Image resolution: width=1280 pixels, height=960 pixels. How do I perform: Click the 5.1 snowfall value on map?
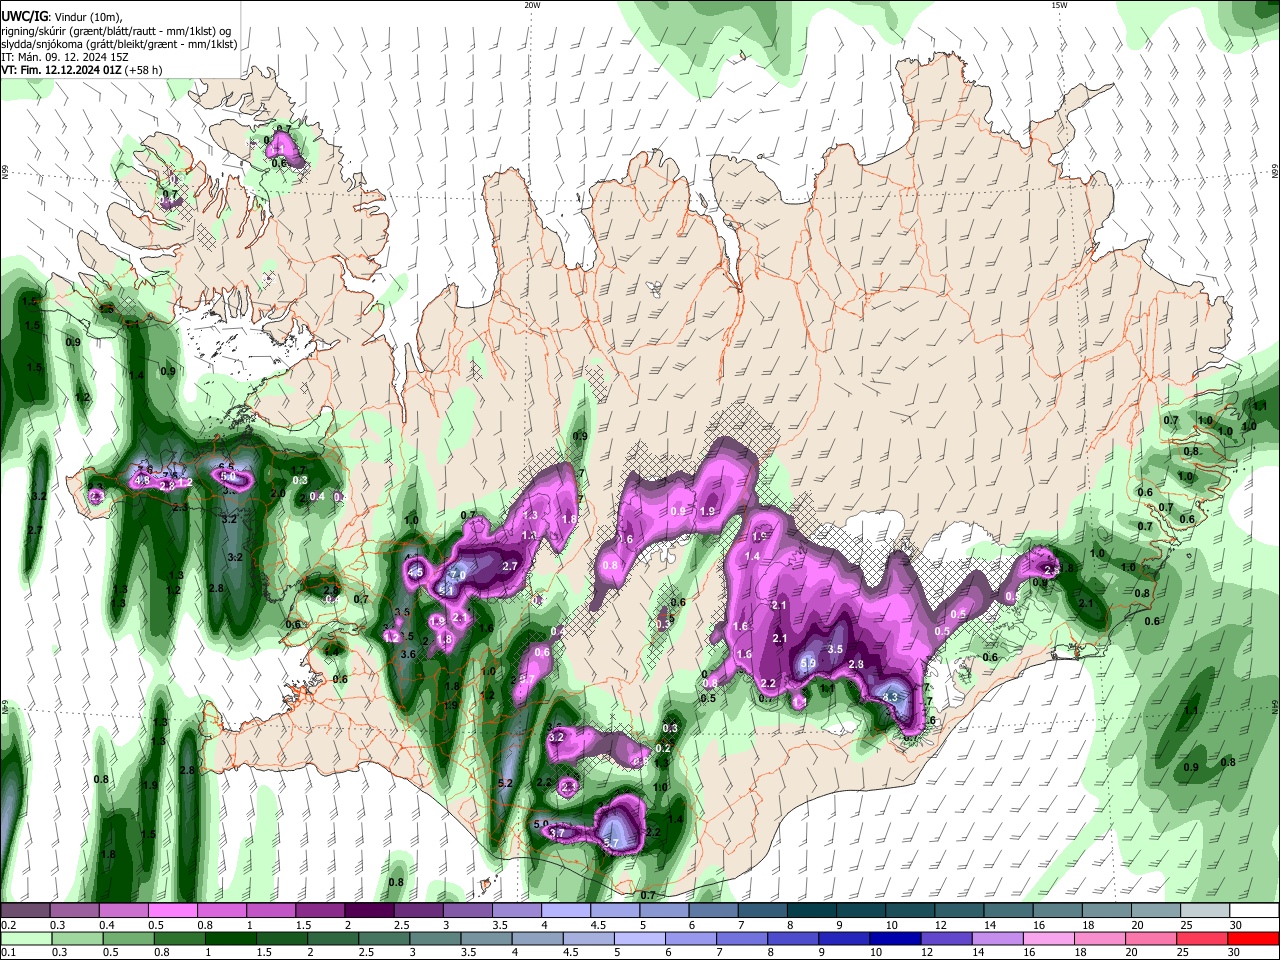click(447, 591)
